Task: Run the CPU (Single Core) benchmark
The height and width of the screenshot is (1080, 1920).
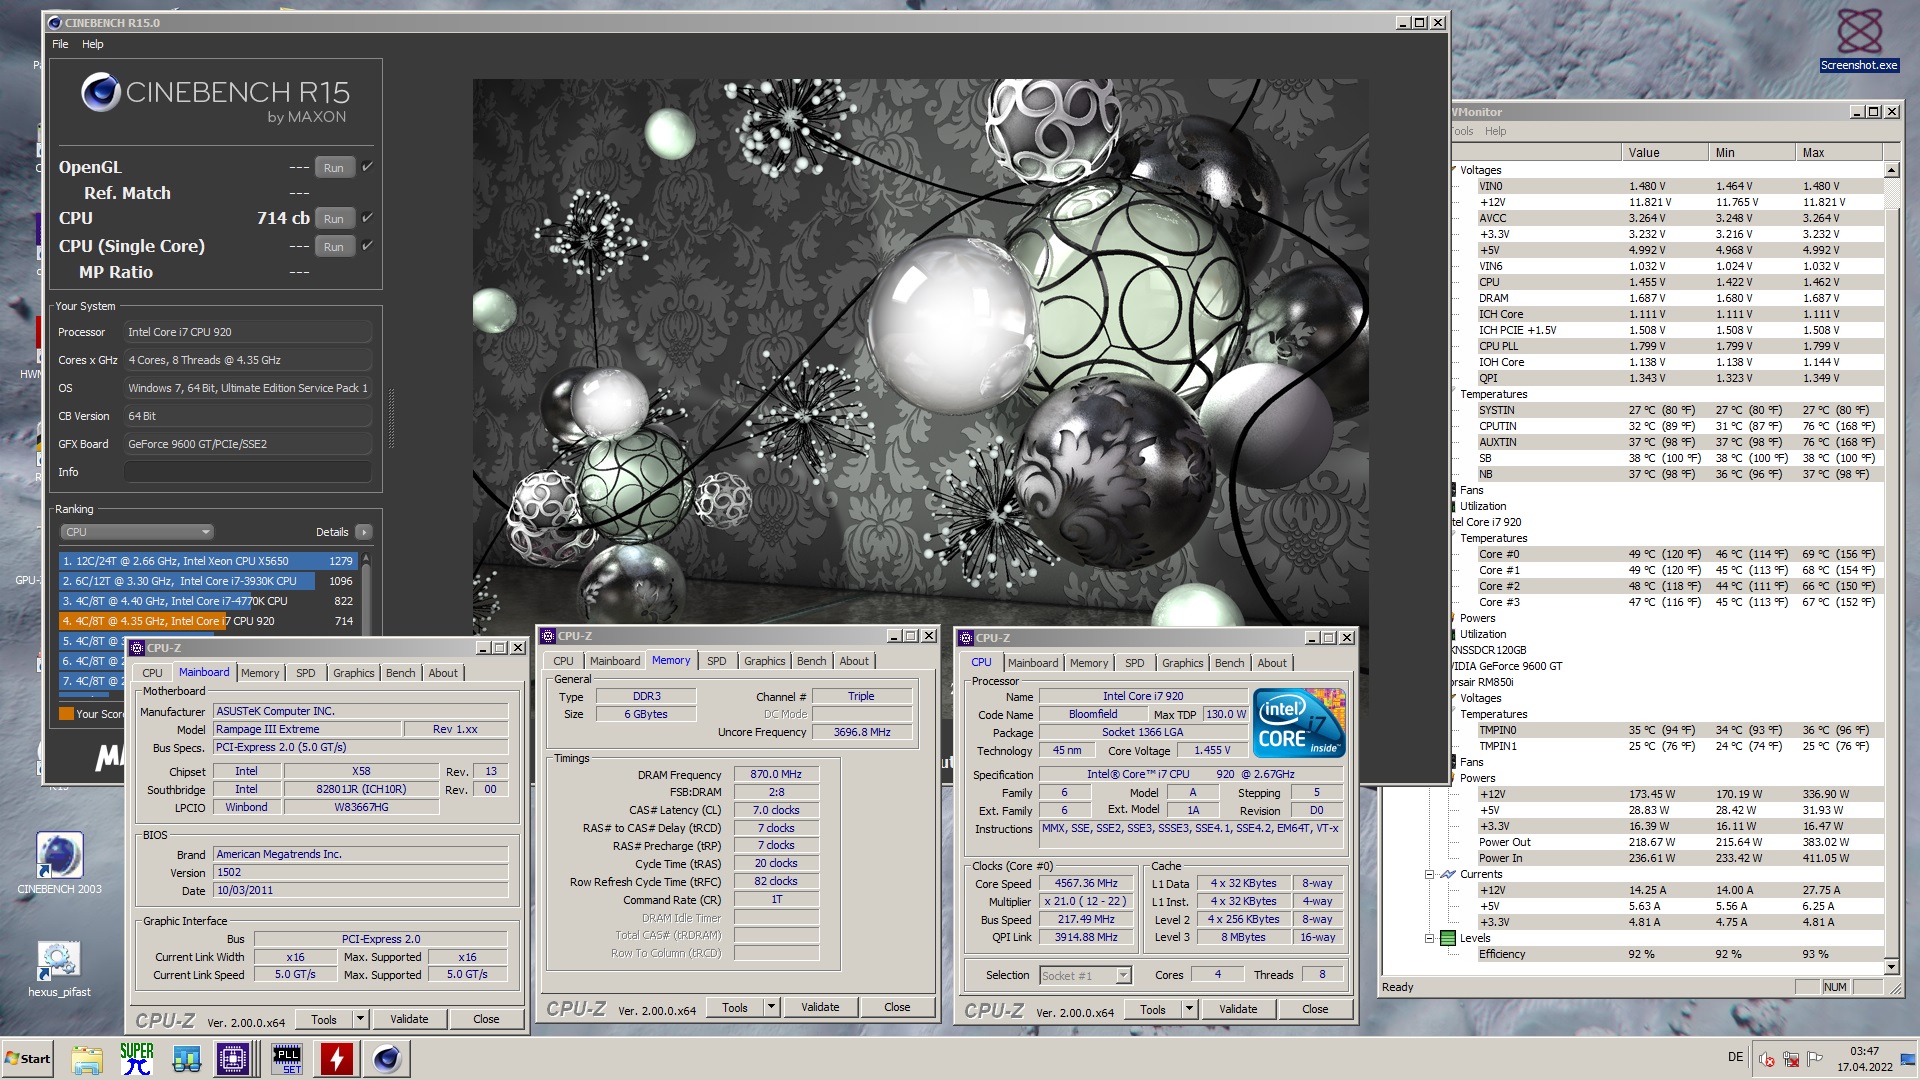Action: (x=334, y=246)
